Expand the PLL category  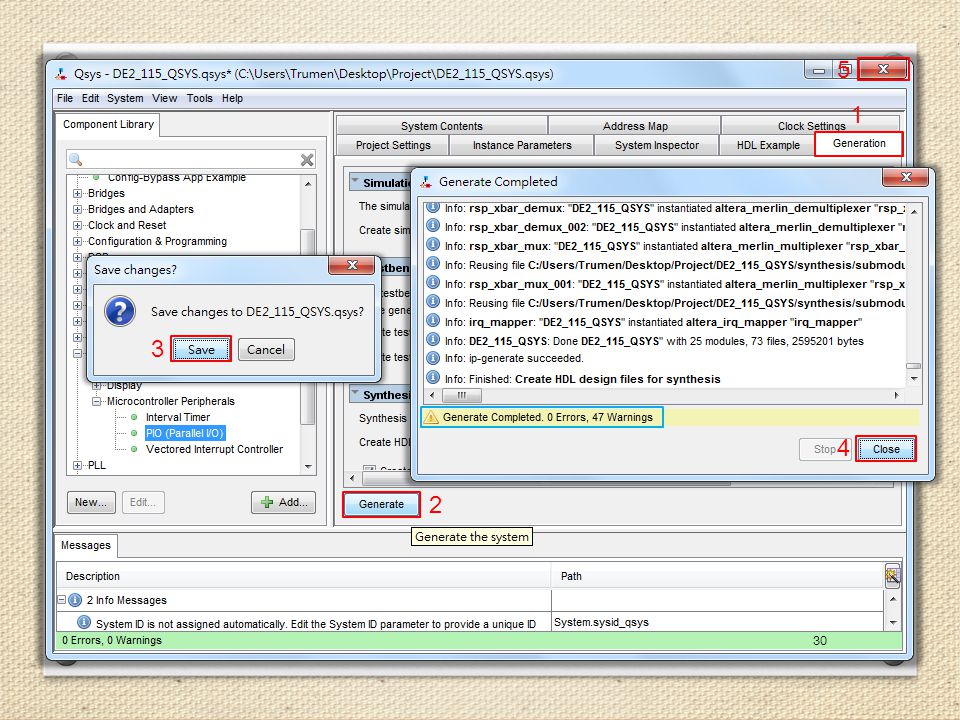point(78,465)
